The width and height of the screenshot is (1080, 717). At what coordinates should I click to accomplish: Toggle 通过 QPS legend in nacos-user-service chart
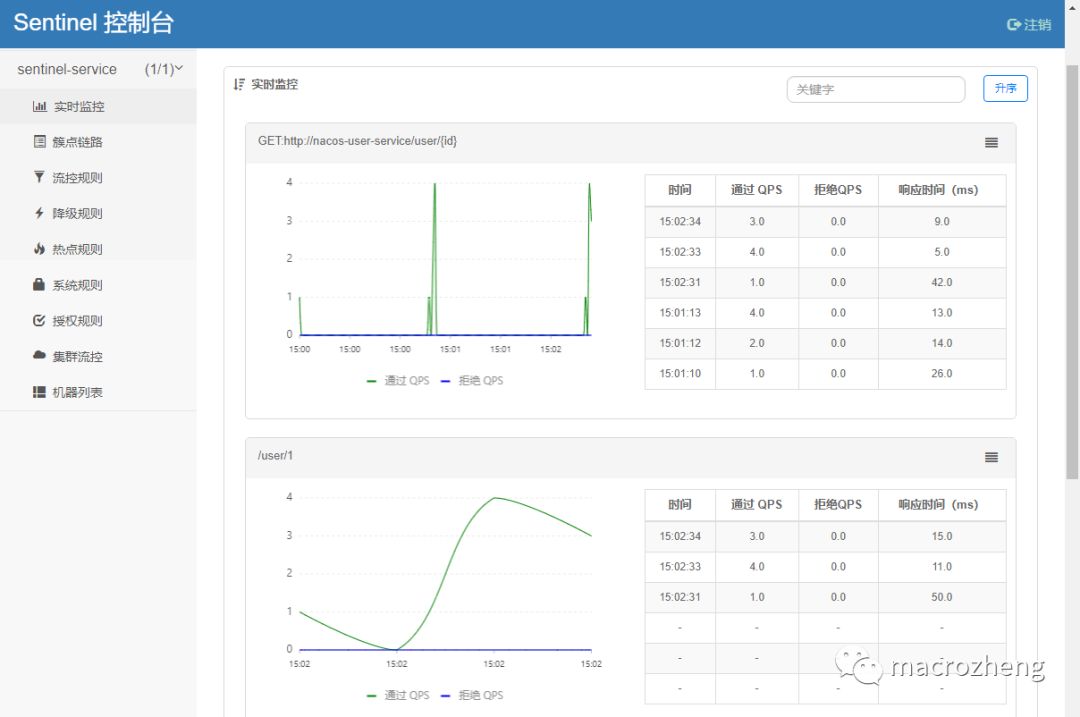398,381
